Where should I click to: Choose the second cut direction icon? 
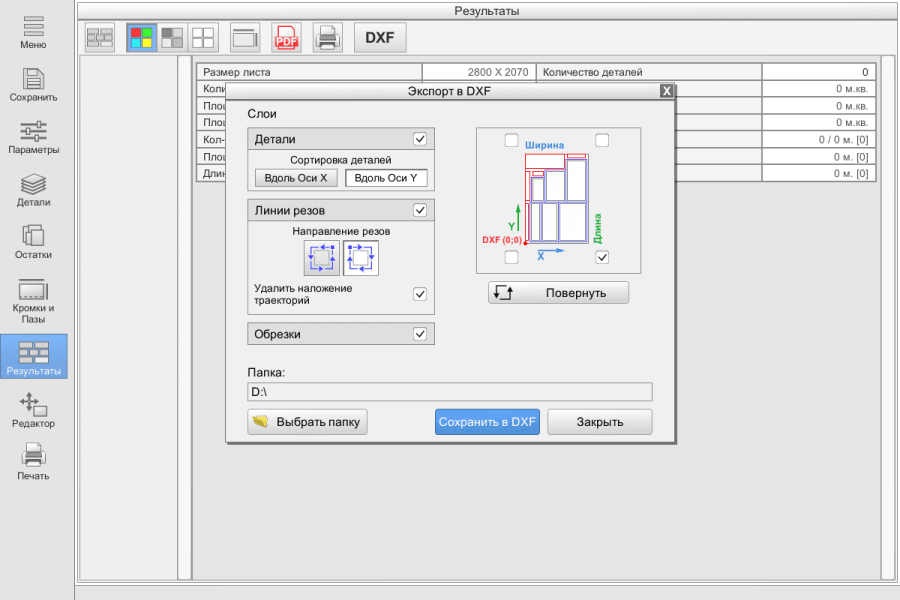tap(361, 258)
